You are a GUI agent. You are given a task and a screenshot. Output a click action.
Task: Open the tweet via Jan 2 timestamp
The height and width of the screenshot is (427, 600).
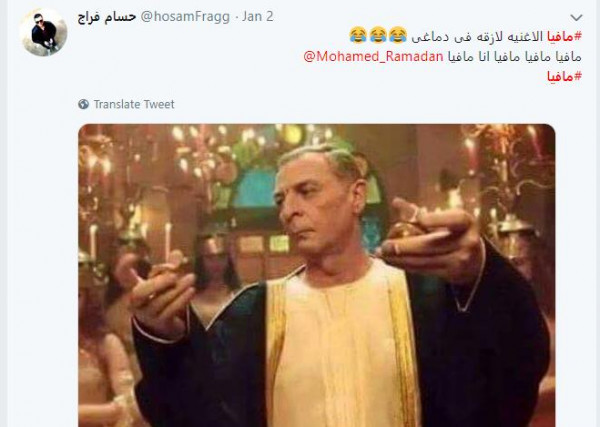pyautogui.click(x=258, y=17)
